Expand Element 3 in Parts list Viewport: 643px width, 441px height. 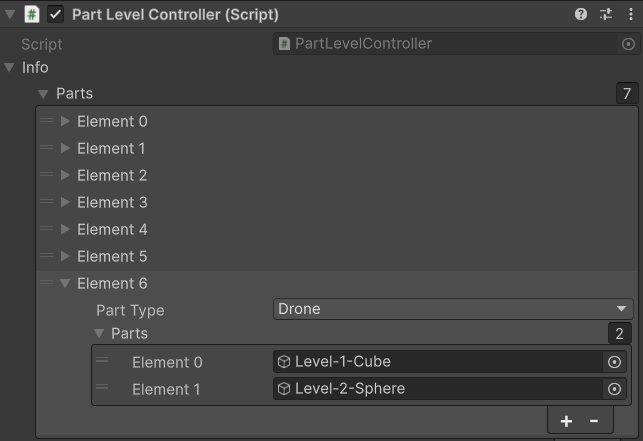[66, 203]
